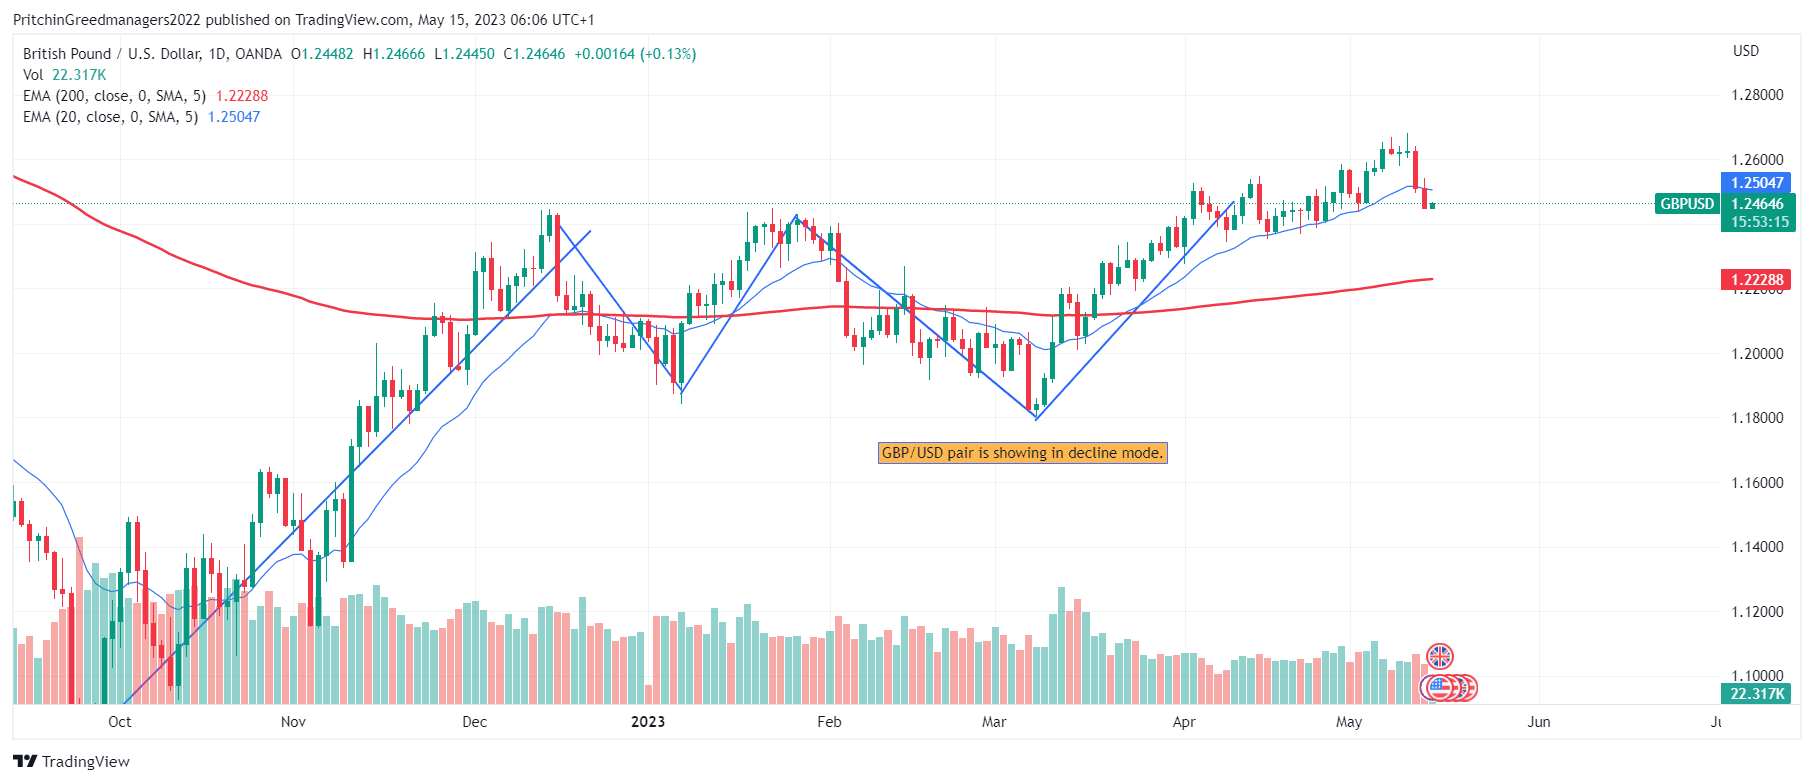Click the TradingView logo at bottom left
1814x783 pixels.
[x=72, y=762]
